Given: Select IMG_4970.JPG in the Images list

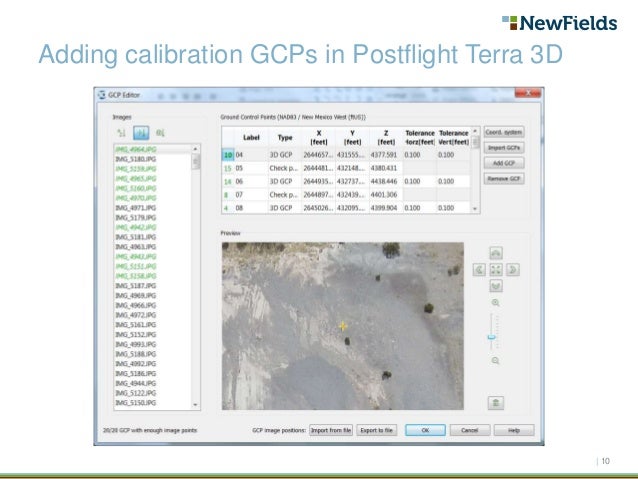Looking at the screenshot, I should coord(153,198).
